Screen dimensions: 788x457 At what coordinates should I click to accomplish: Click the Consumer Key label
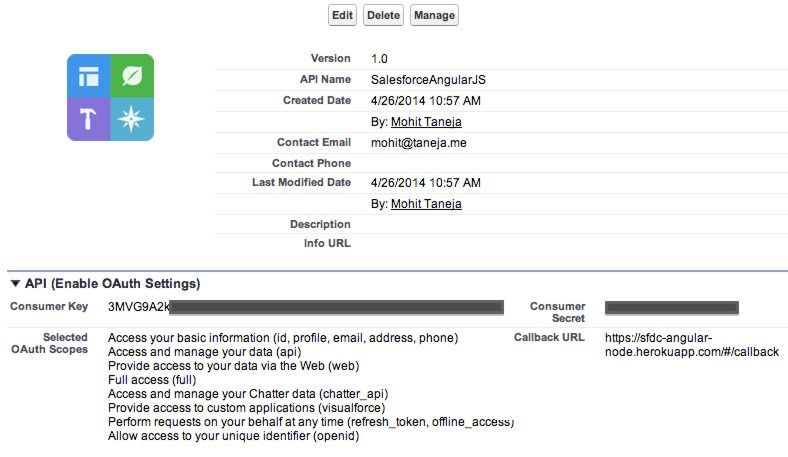49,306
